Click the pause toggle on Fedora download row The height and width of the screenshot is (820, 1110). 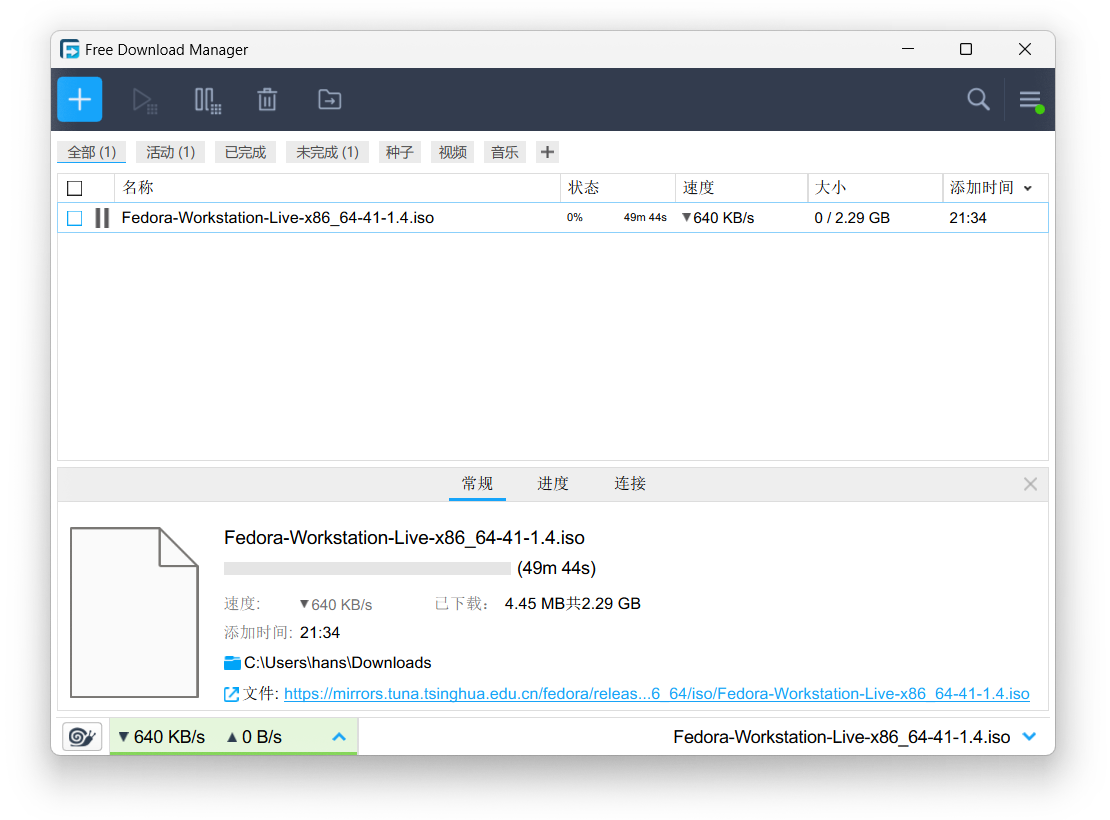[101, 217]
